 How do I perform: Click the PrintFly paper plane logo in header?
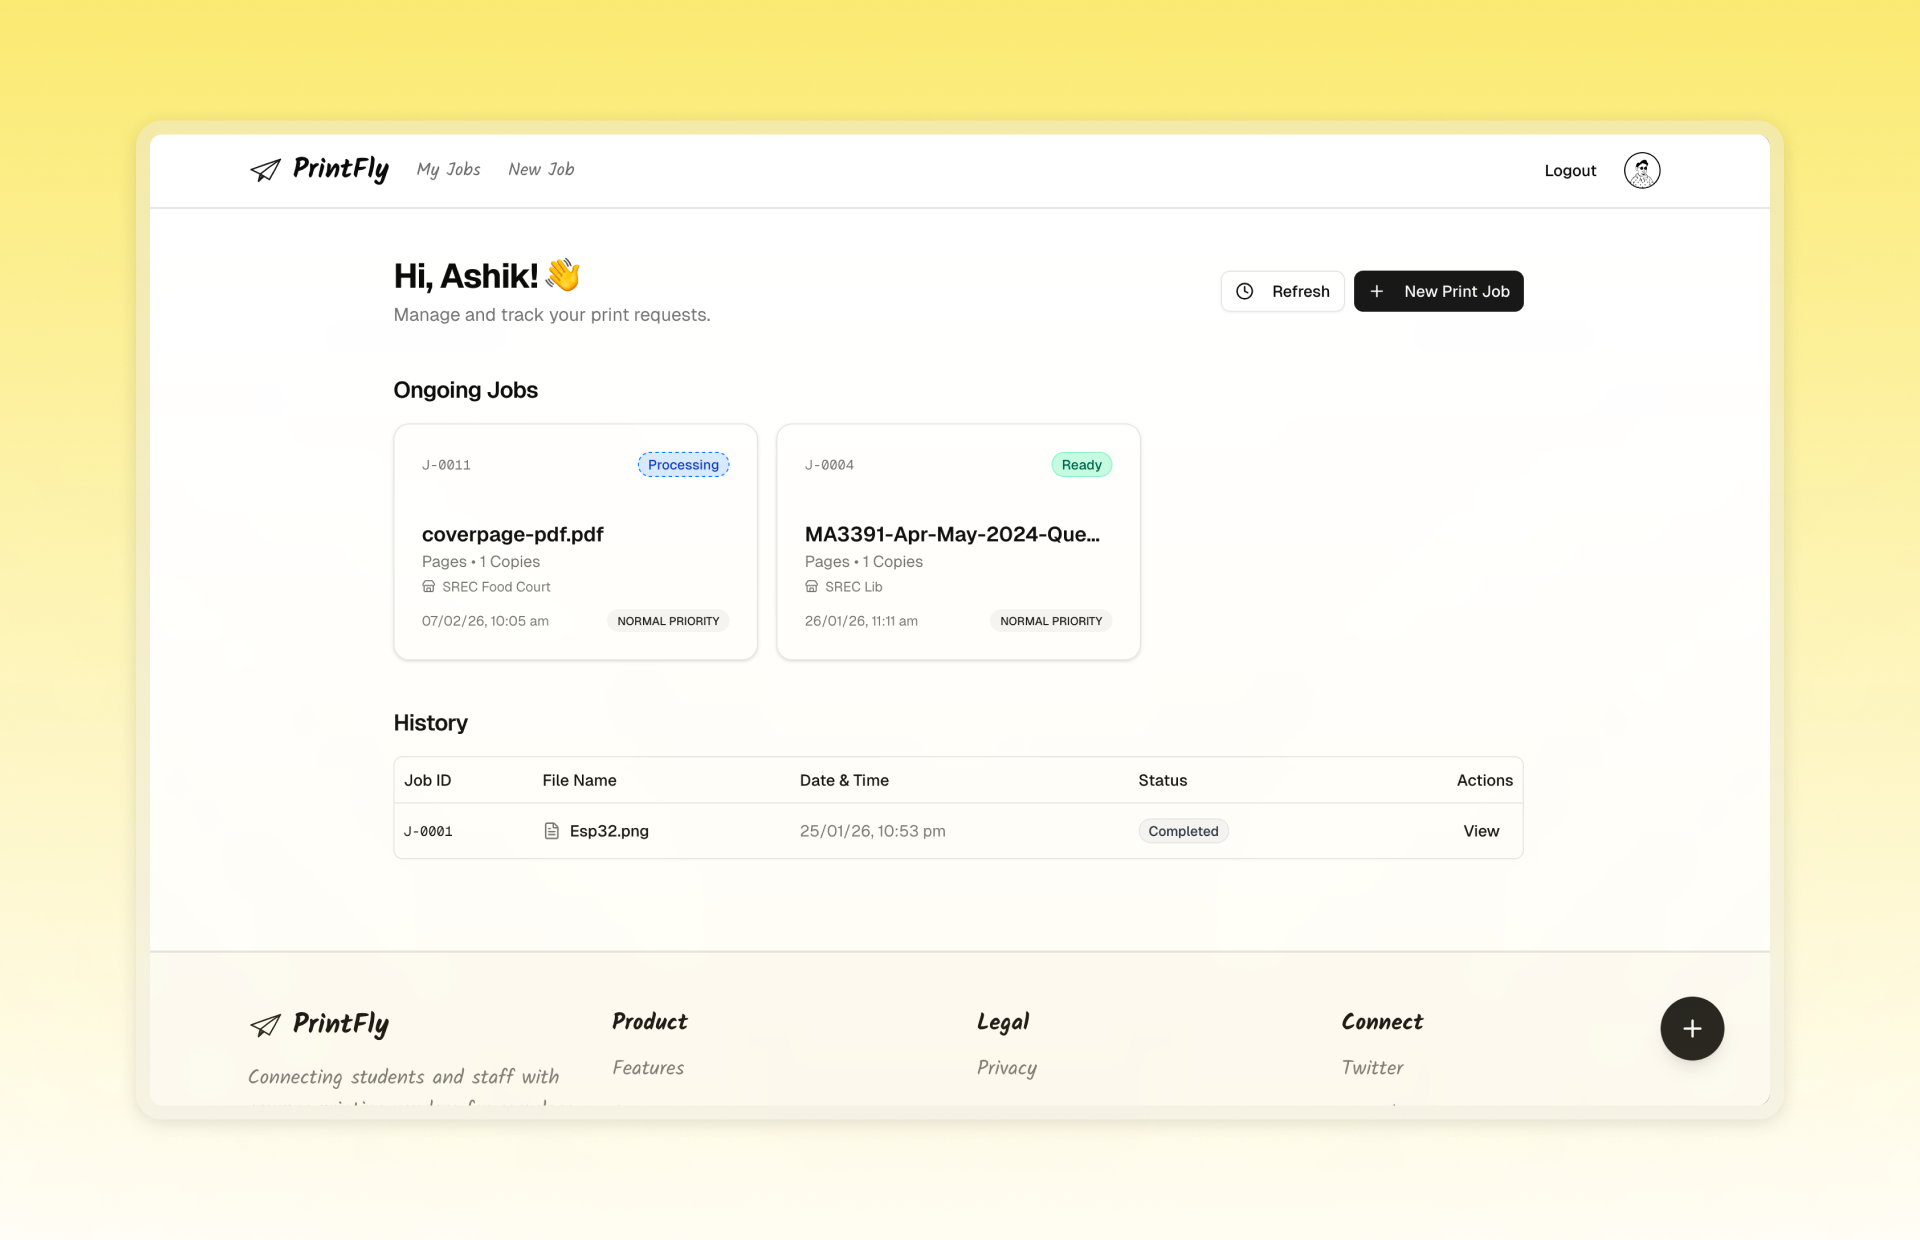pyautogui.click(x=265, y=170)
